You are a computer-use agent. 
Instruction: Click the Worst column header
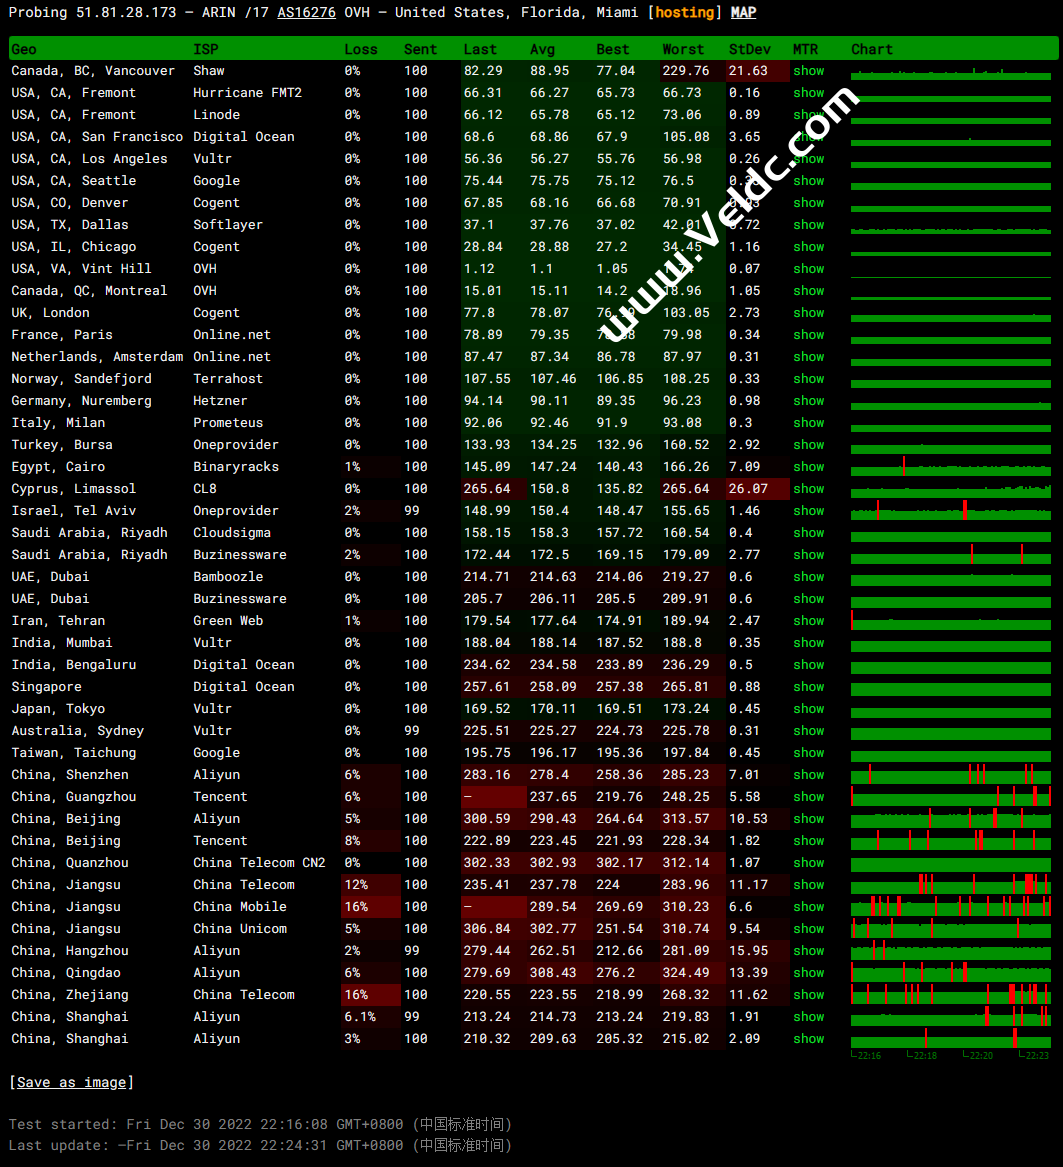(x=683, y=49)
